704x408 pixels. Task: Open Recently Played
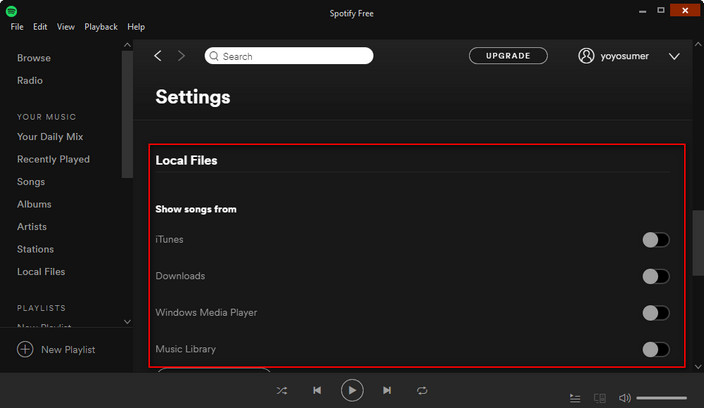(53, 159)
